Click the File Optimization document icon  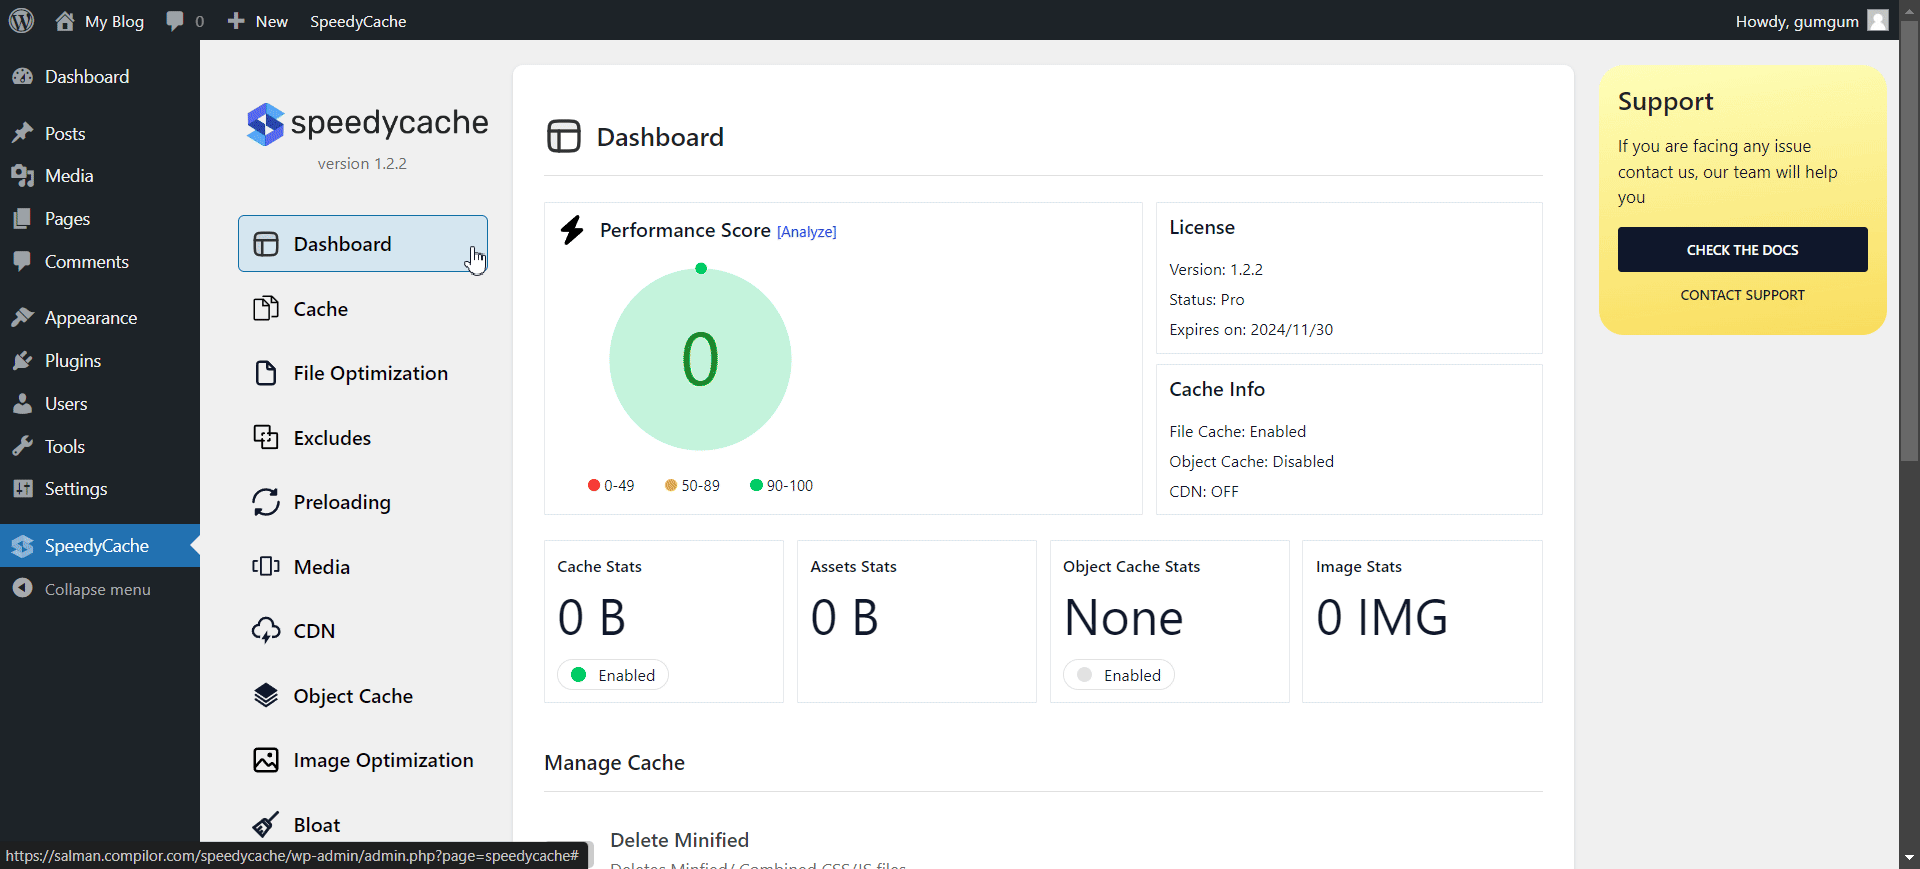(x=265, y=373)
